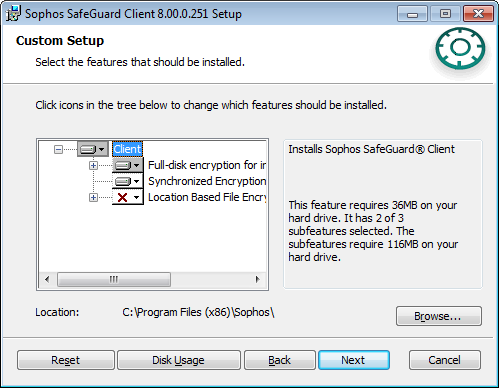Viewport: 499px width, 388px height.
Task: Click the installer icon in title bar
Action: click(14, 14)
